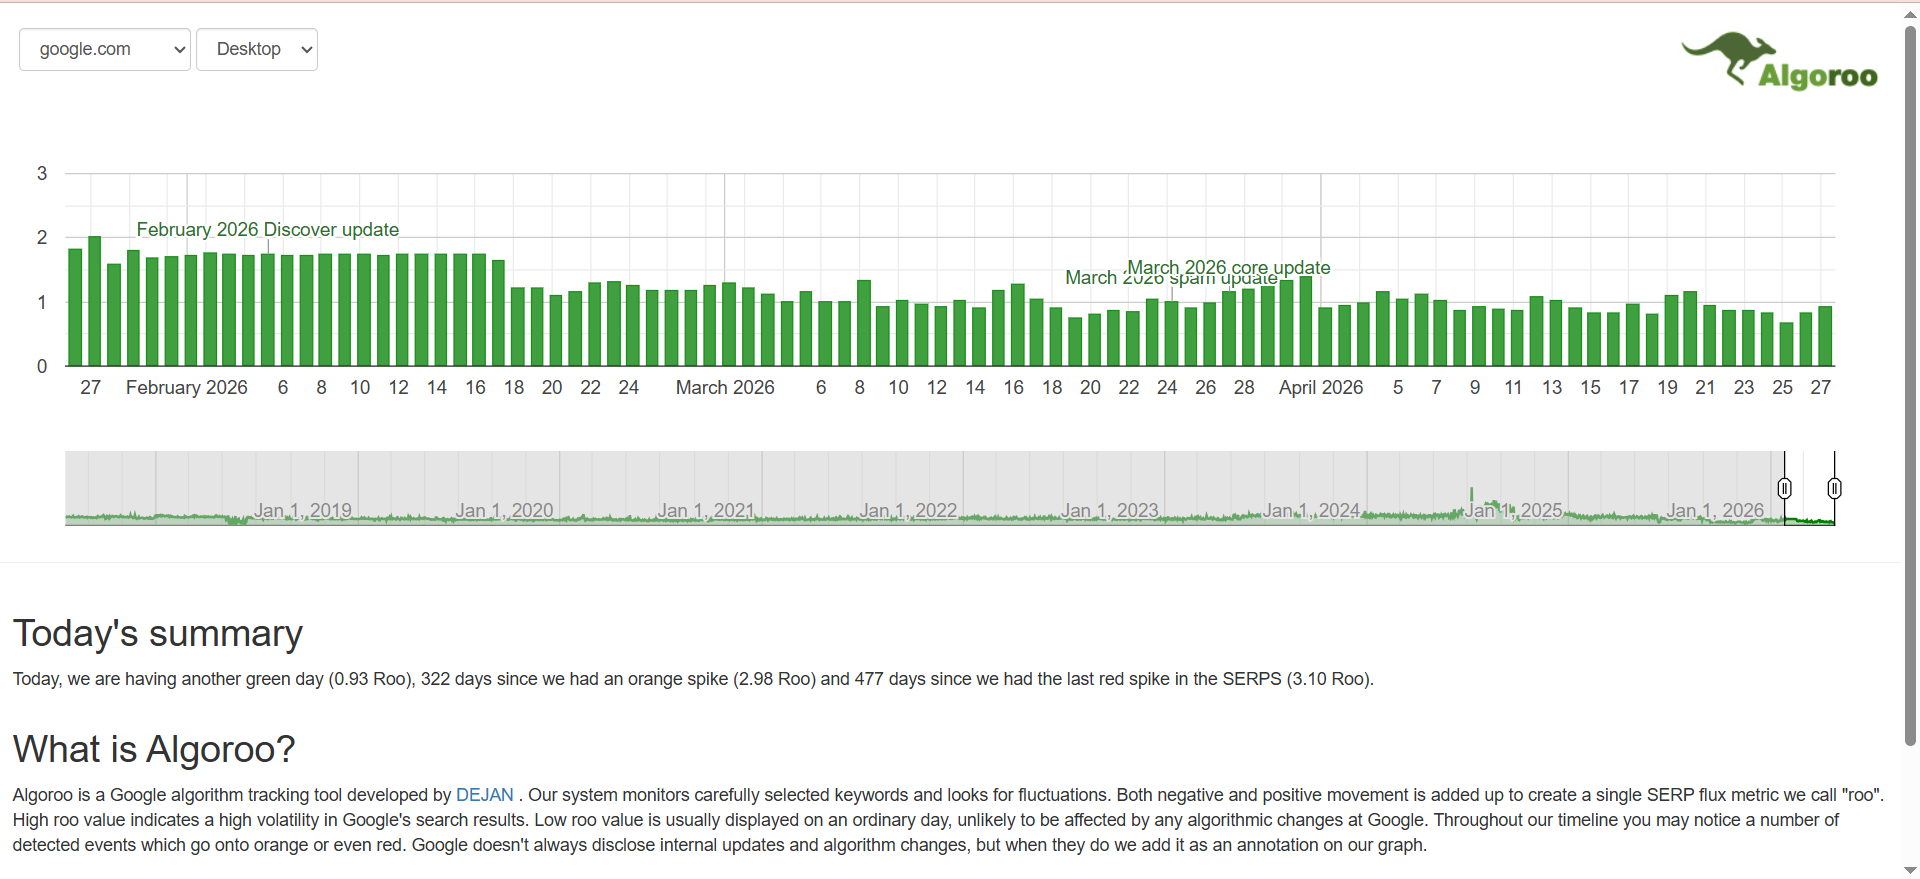Click the y-axis value 0

(42, 366)
